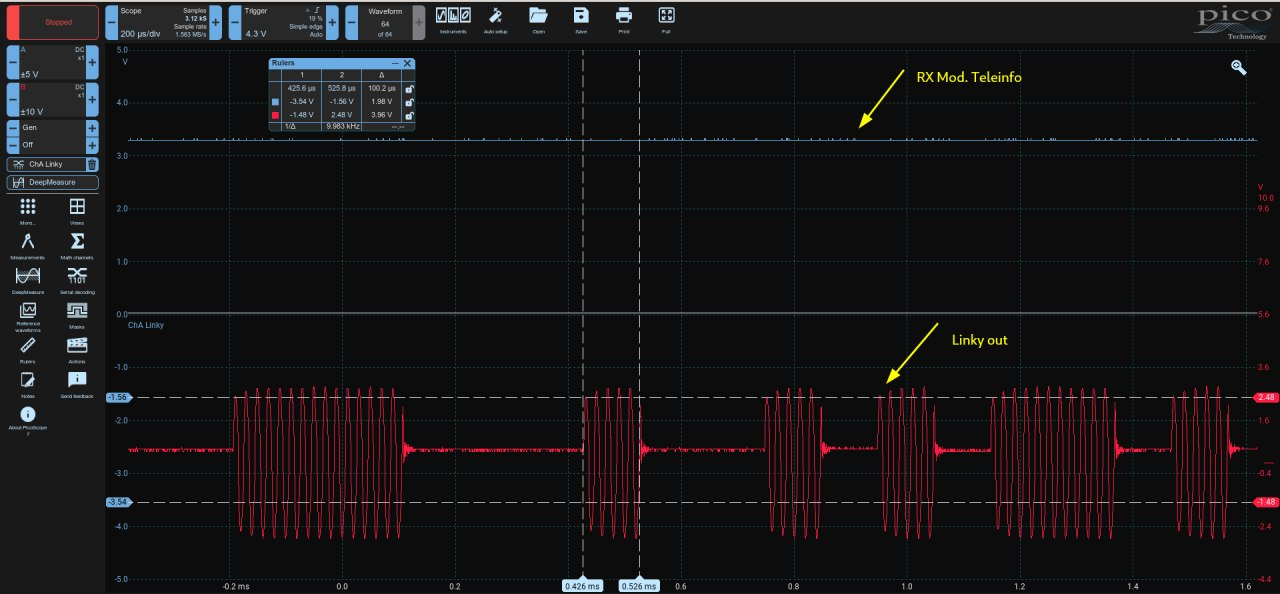
Task: Decrease channel B voltage range
Action: (13, 100)
